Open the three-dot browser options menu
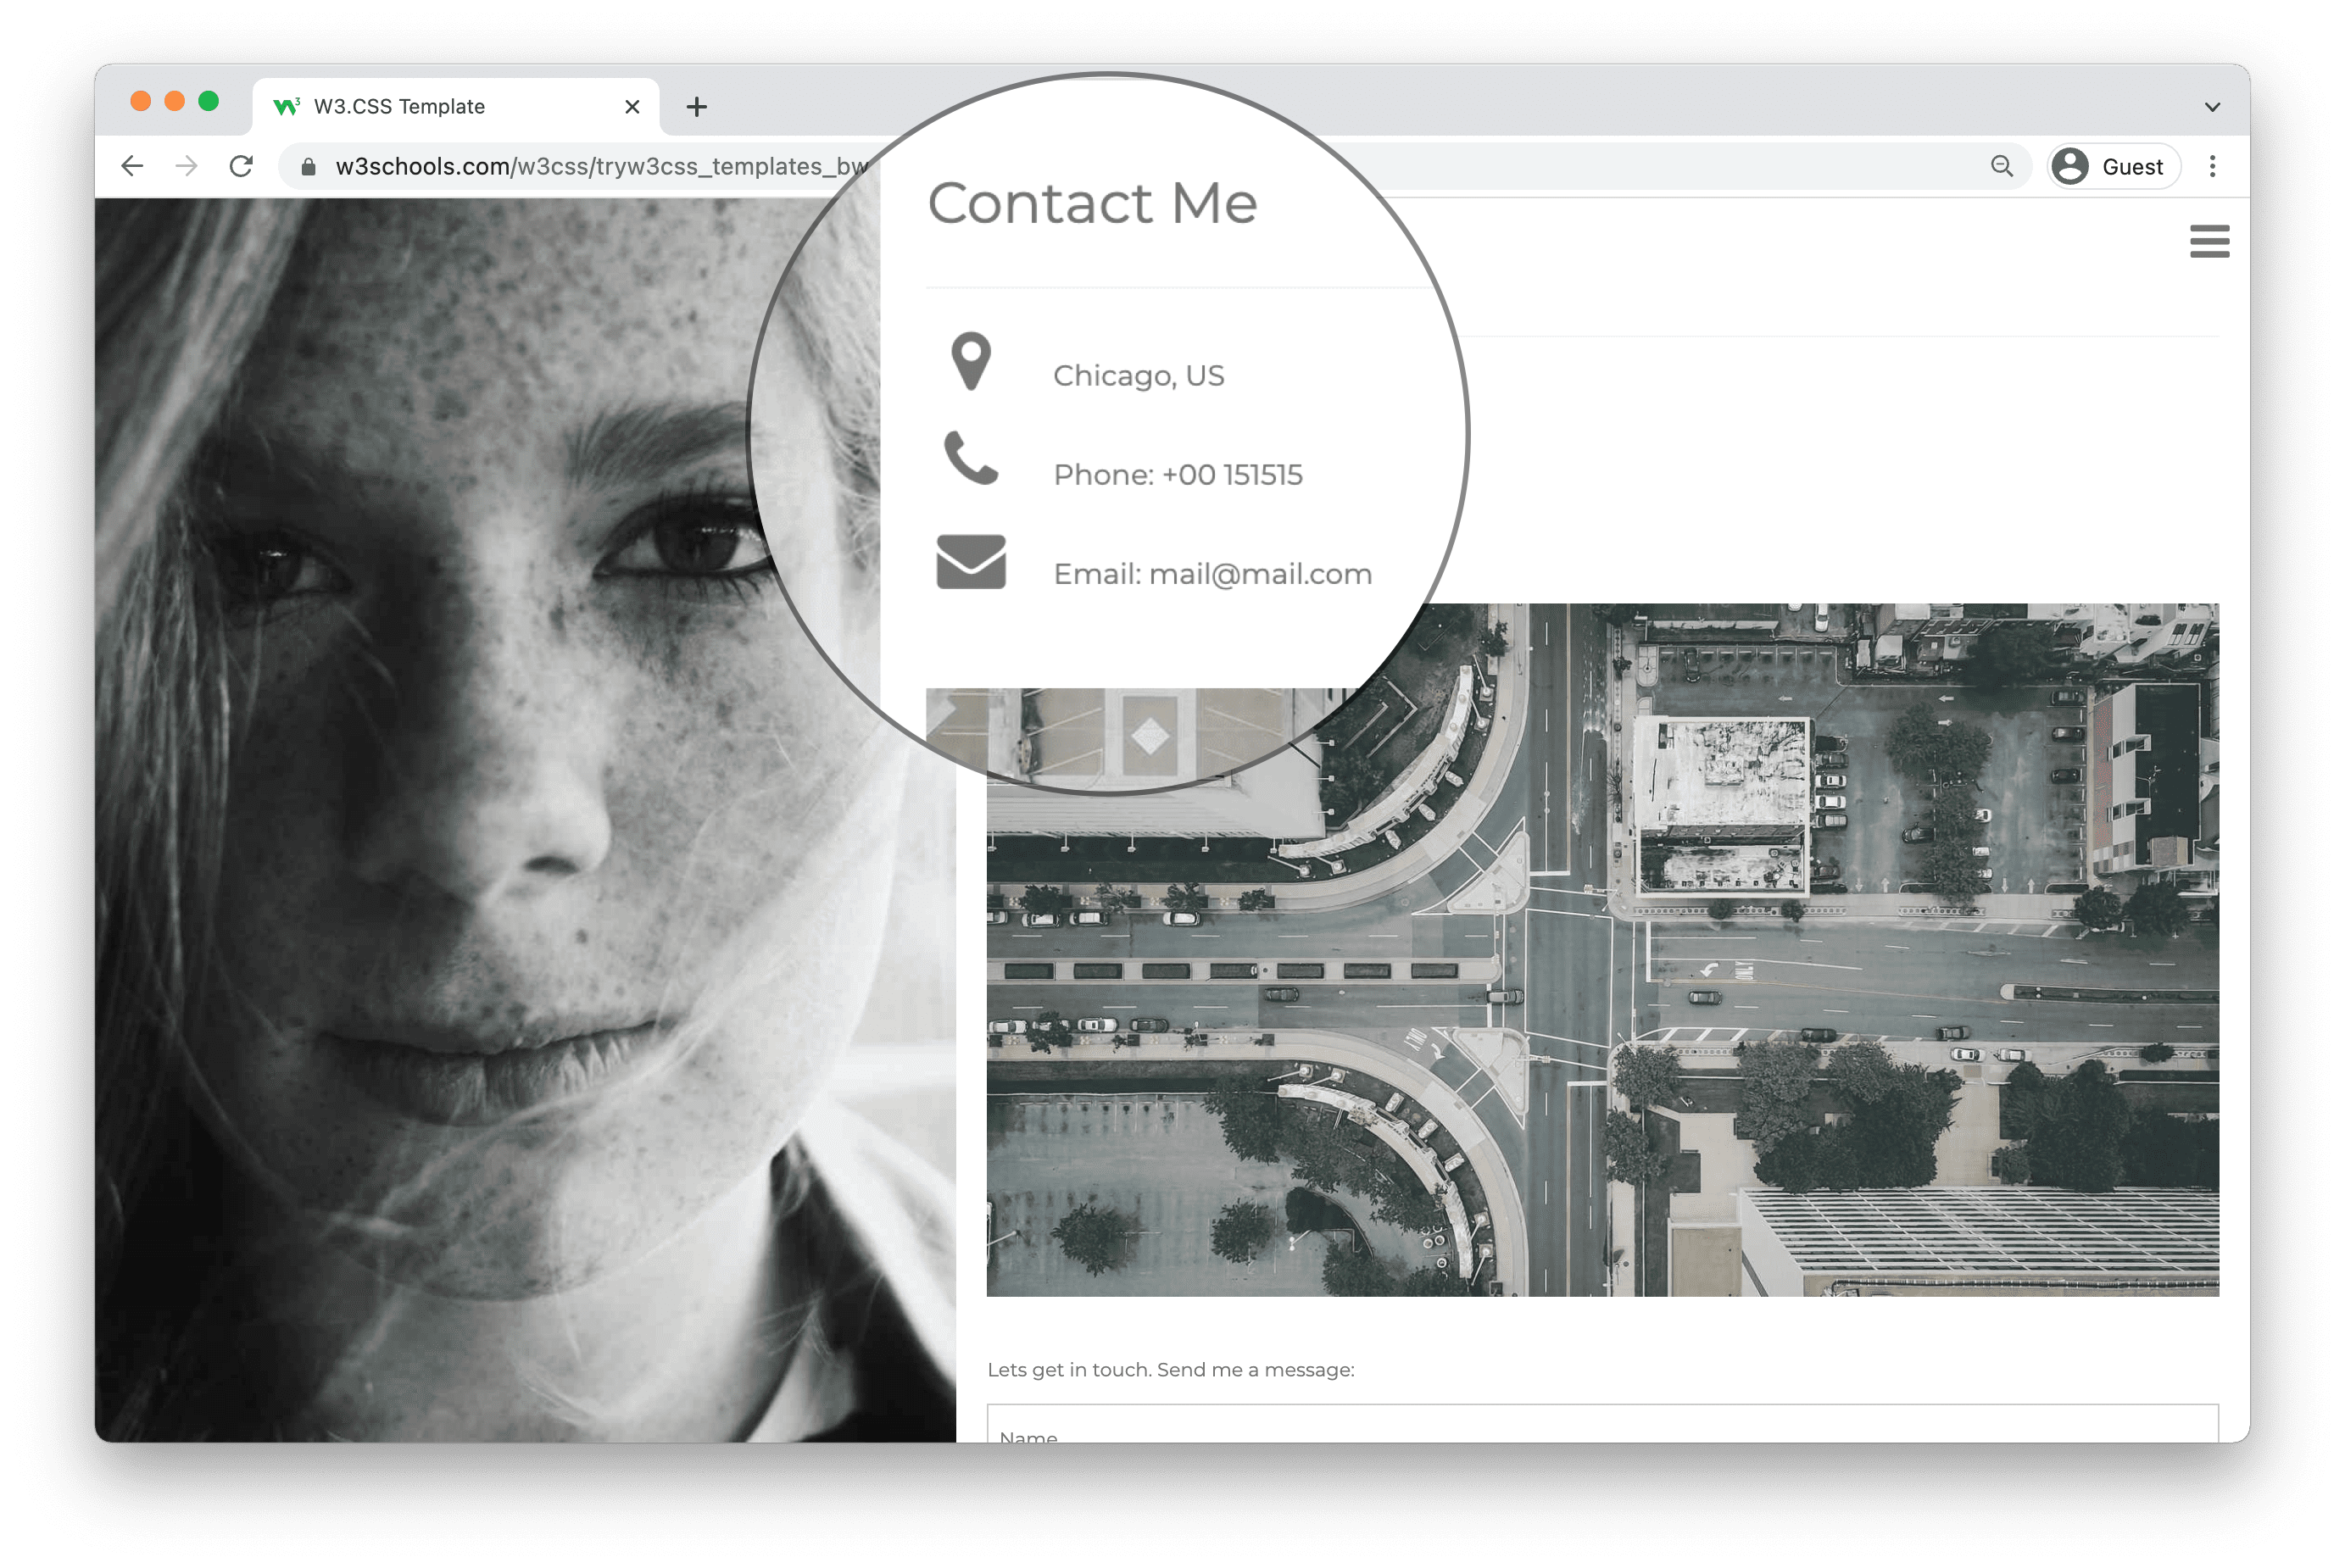2345x1568 pixels. tap(2213, 166)
